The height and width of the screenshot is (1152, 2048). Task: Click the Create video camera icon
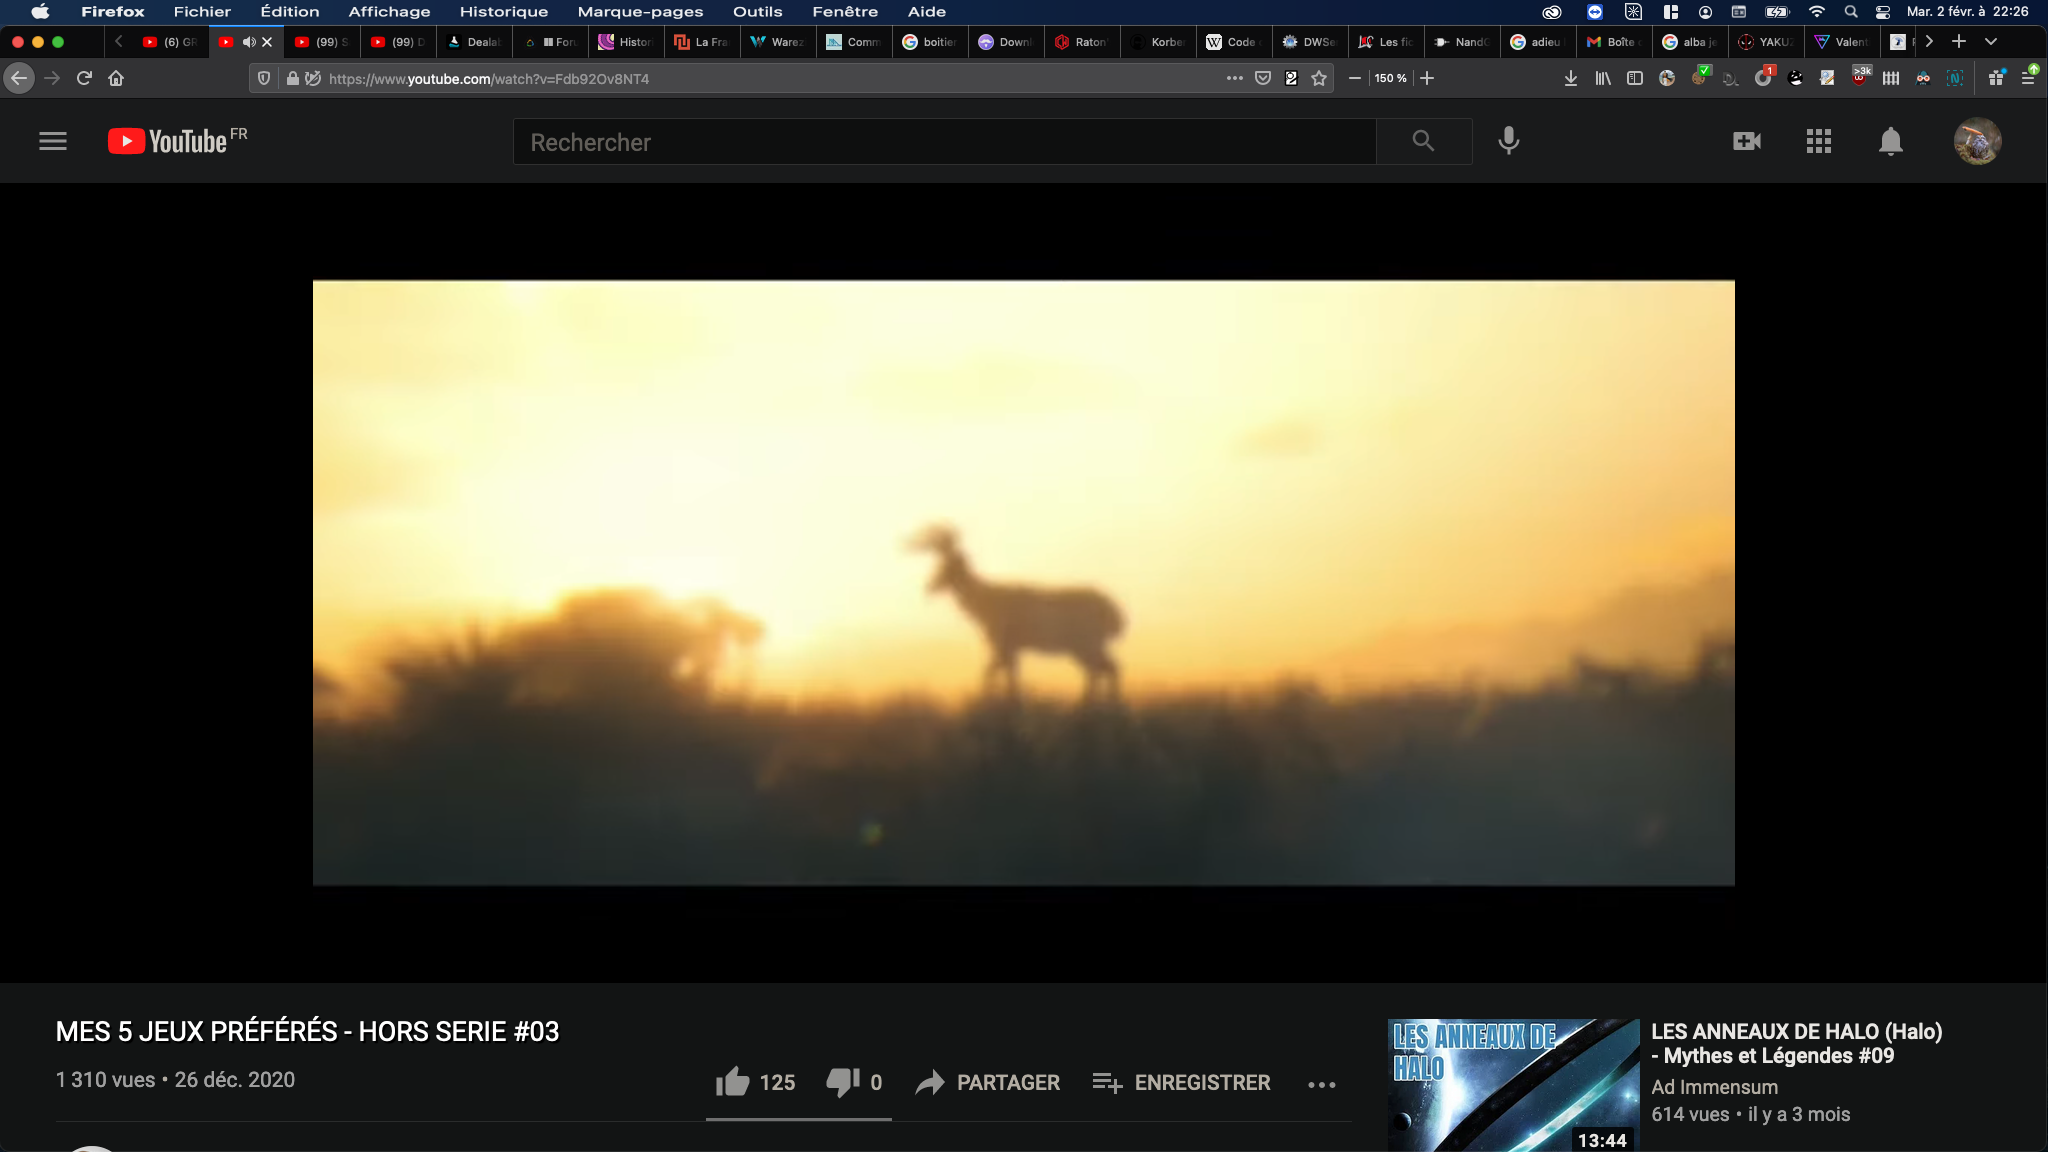1746,141
